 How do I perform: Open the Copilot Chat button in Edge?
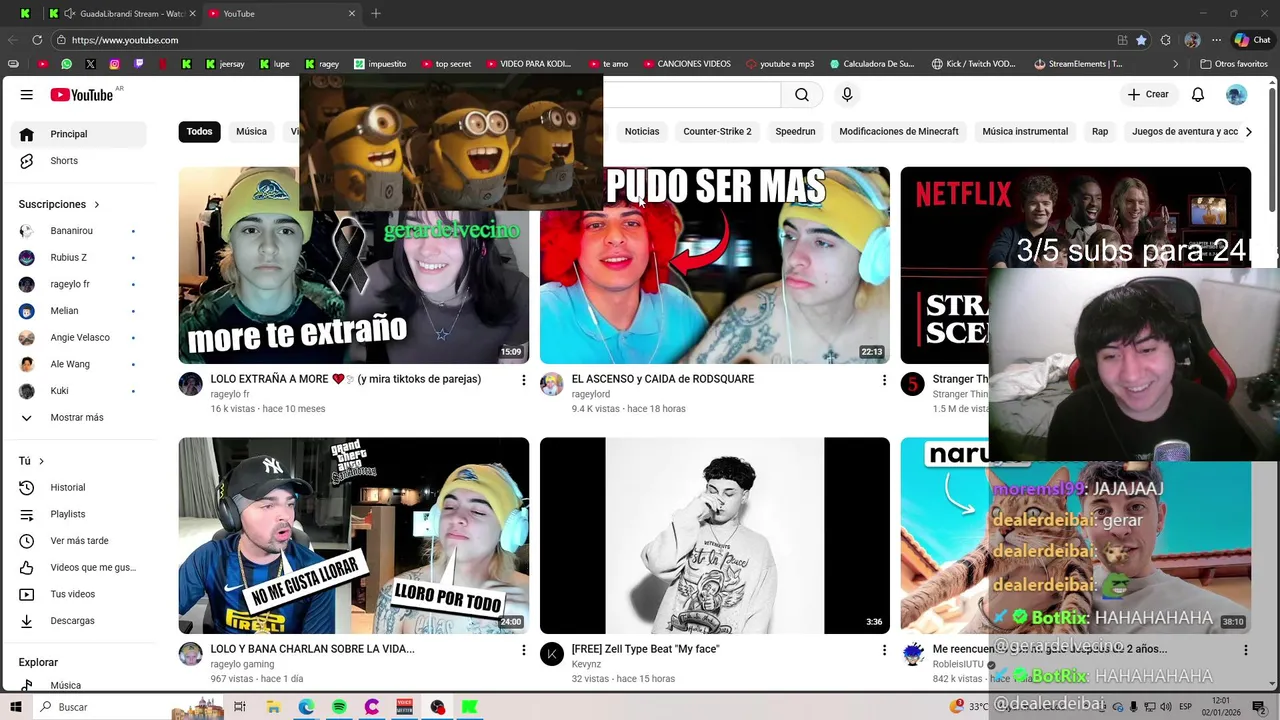click(1252, 40)
